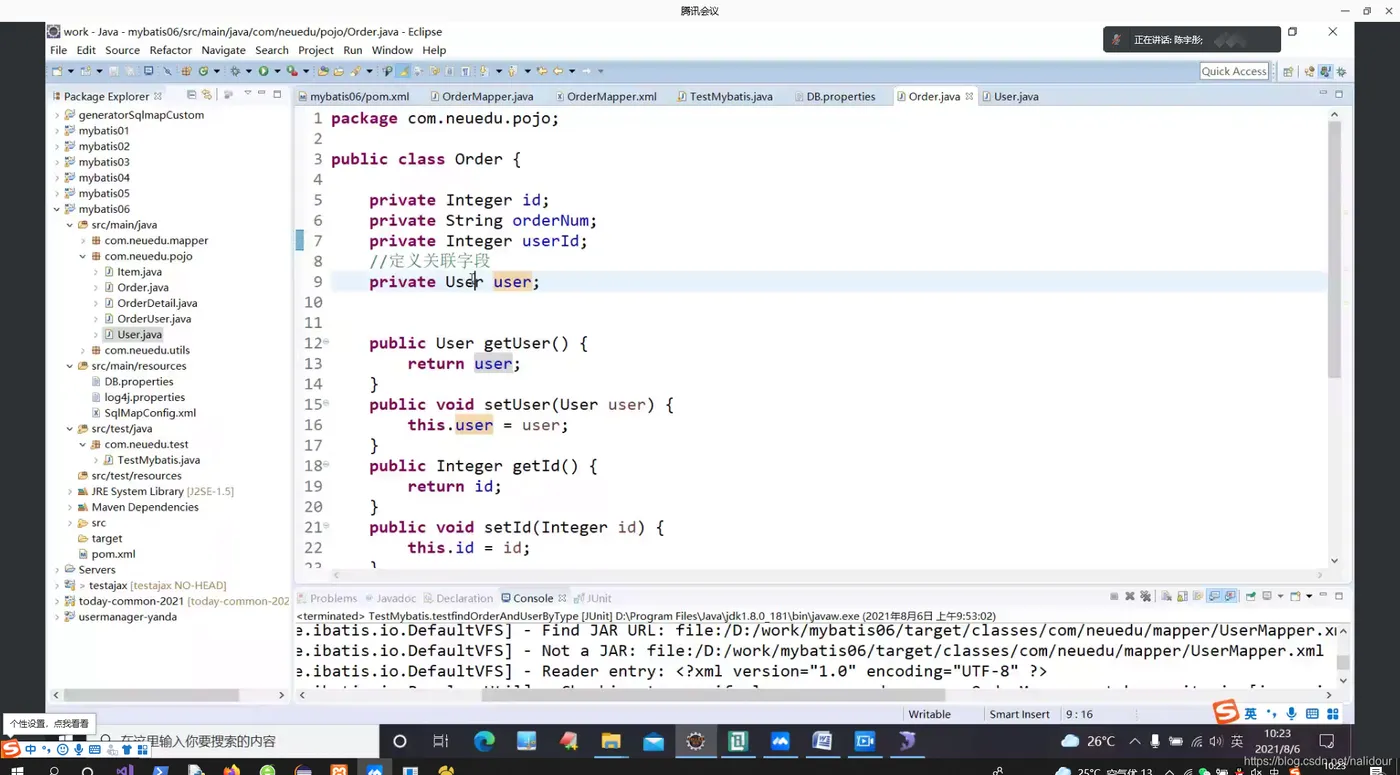The image size is (1400, 775).
Task: Open Microsoft Edge from taskbar
Action: 484,741
